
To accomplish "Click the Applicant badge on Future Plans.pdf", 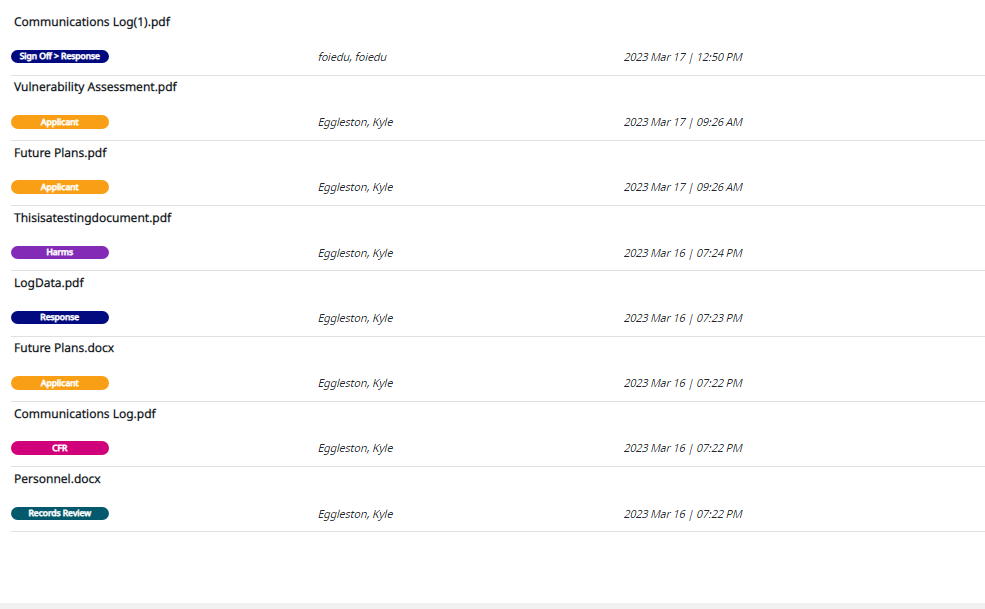I will click(x=60, y=186).
